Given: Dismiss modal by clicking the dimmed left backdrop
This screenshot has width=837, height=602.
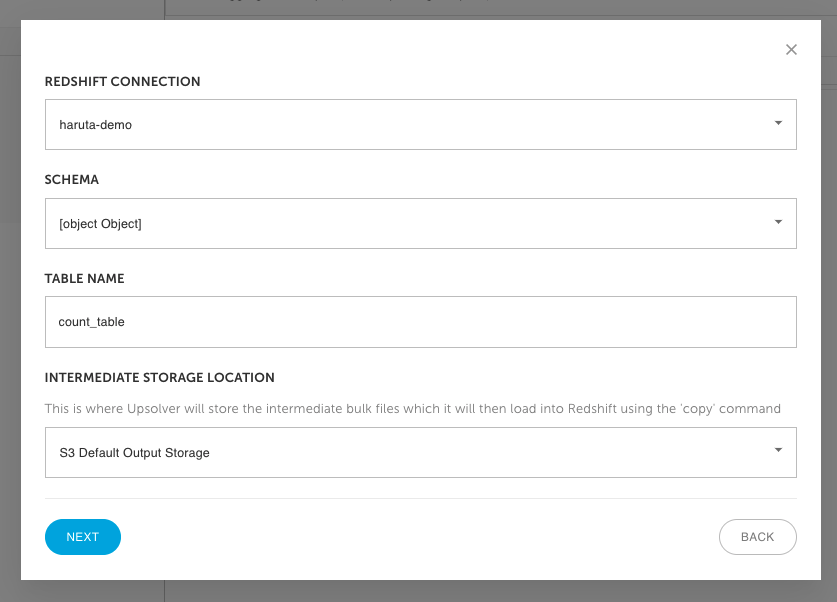Looking at the screenshot, I should click(10, 299).
